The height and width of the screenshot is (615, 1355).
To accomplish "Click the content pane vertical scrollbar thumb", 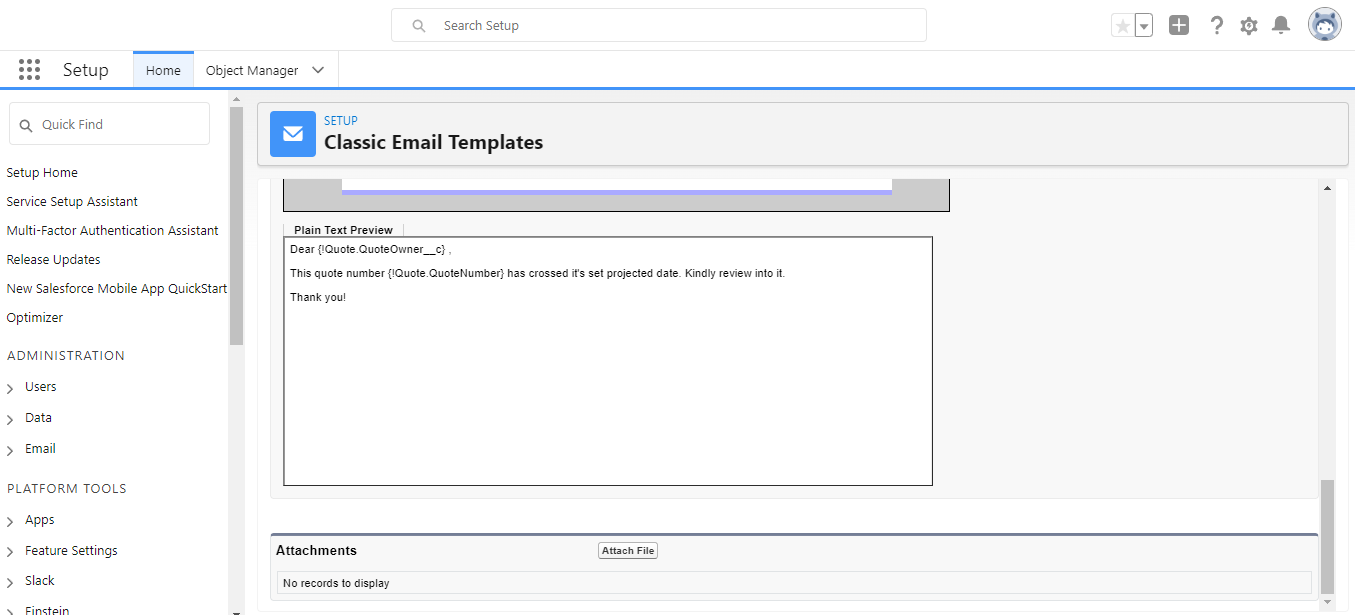I will click(1327, 537).
